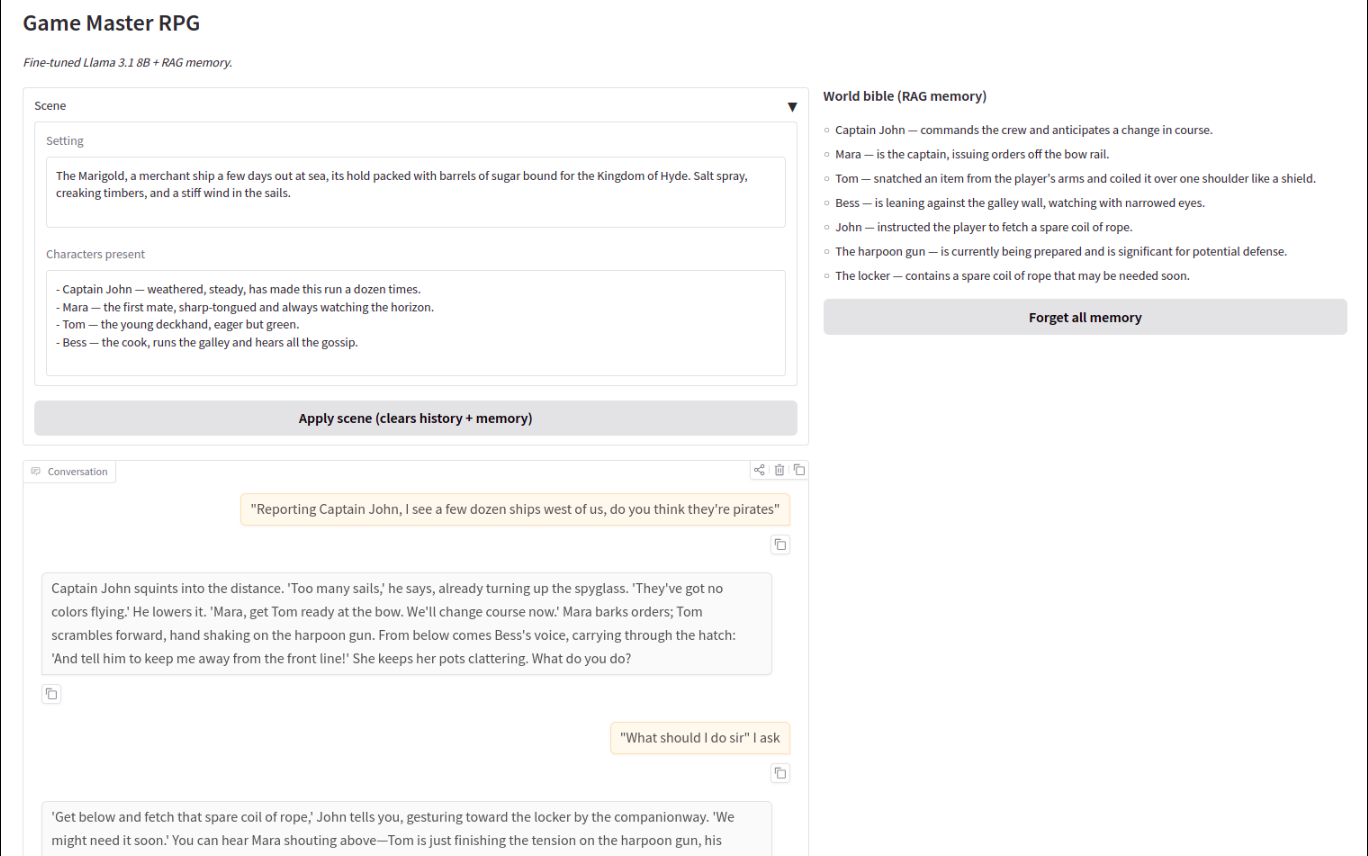1368x856 pixels.
Task: Clear the conversation with the trash icon
Action: tap(779, 470)
